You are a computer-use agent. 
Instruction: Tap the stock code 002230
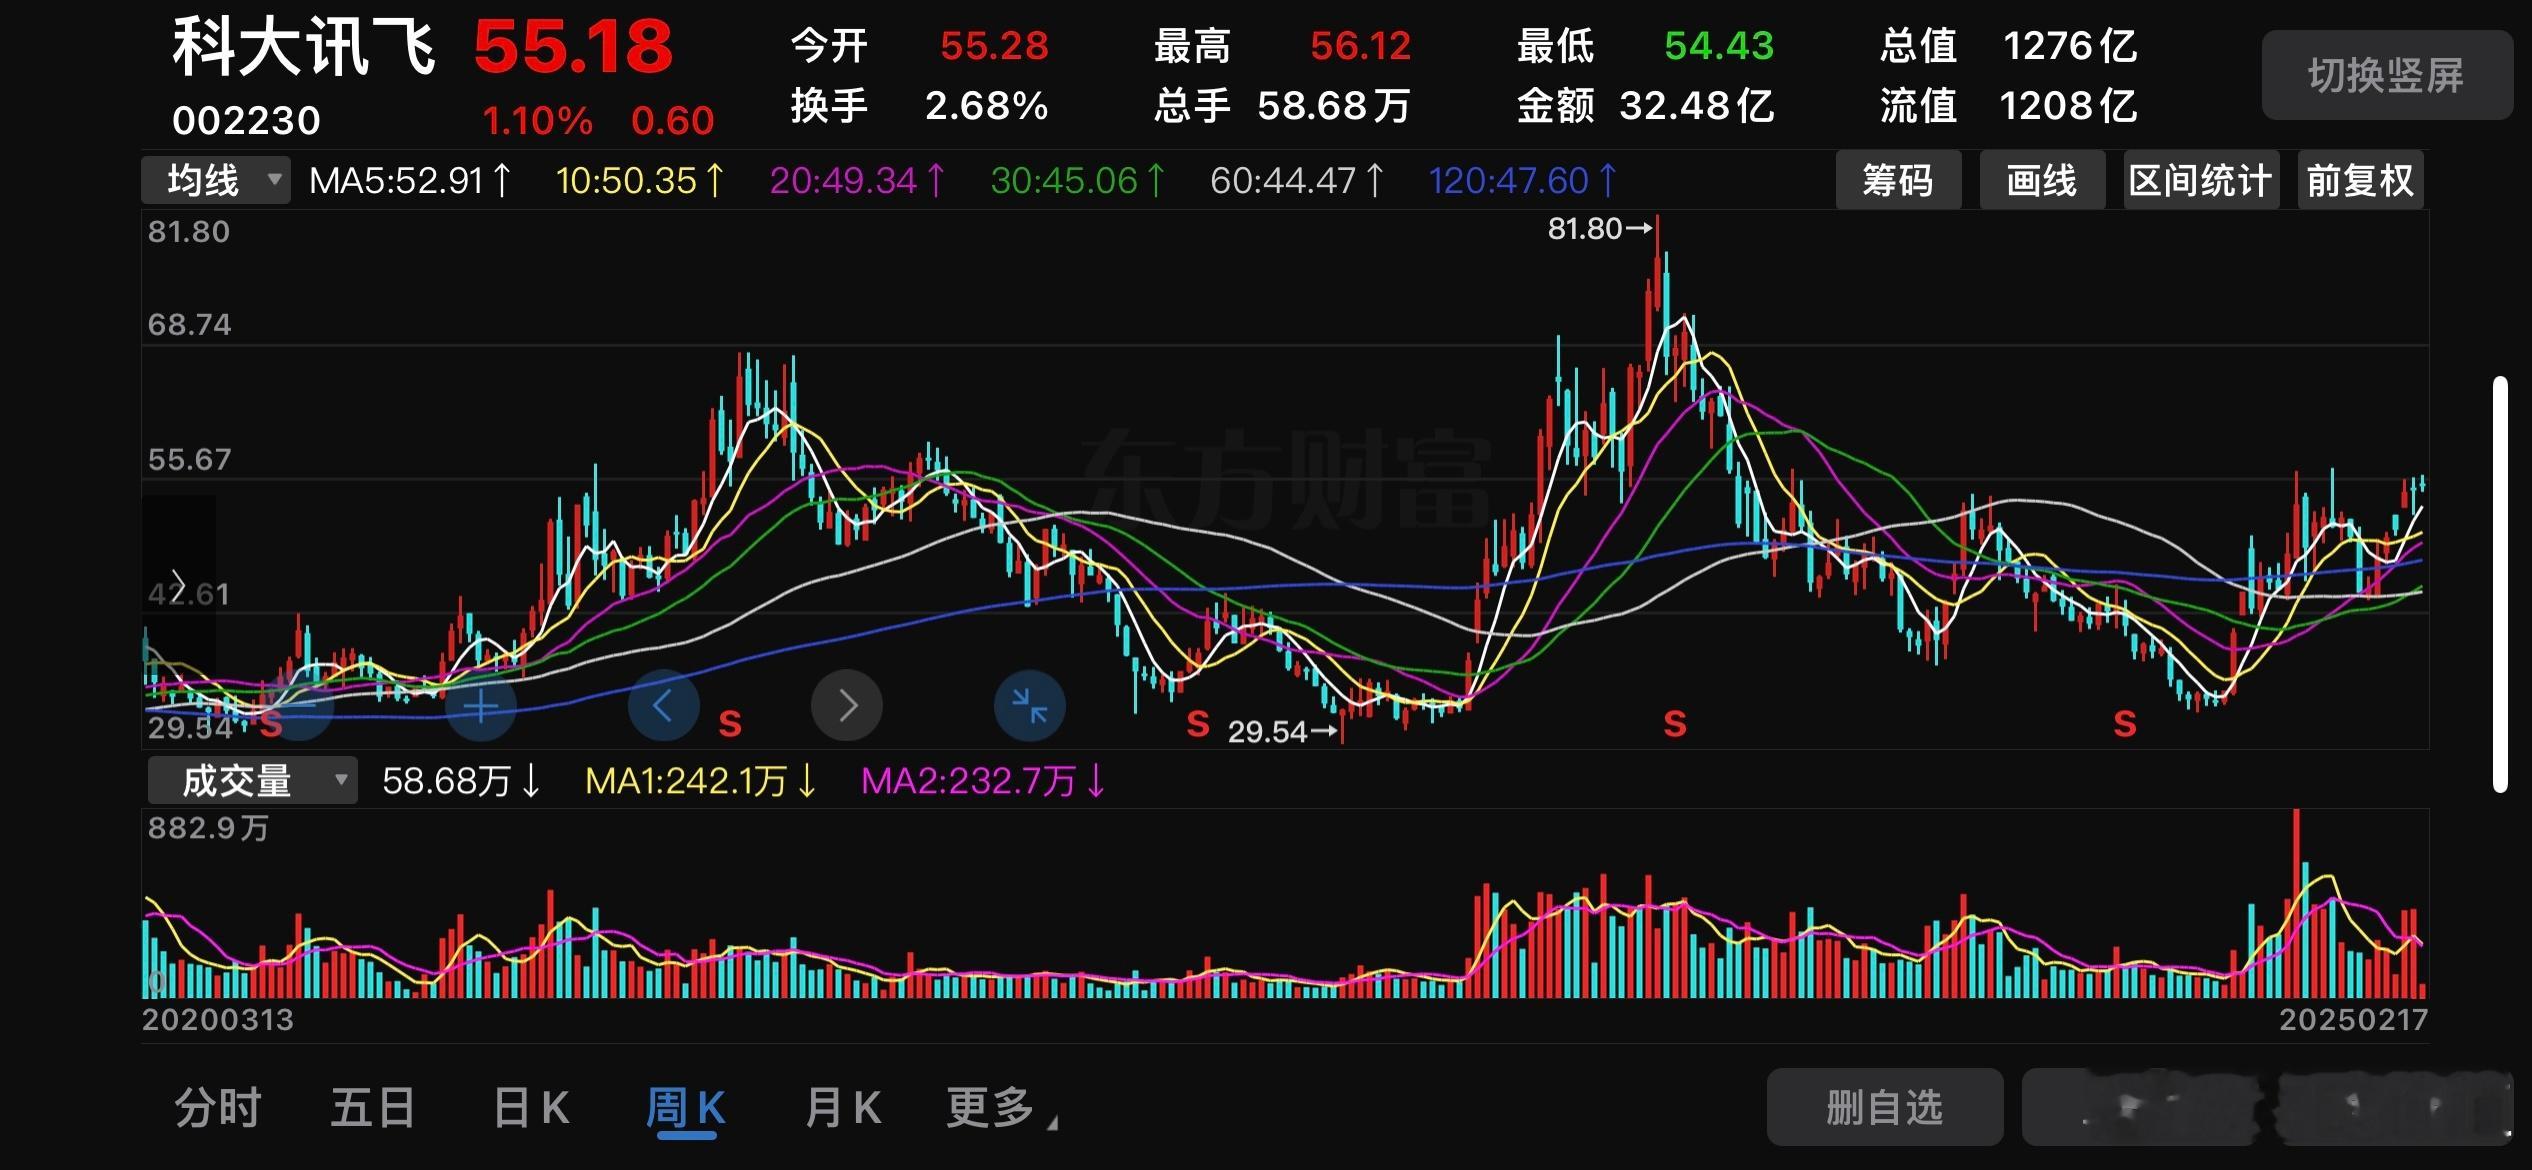[x=246, y=121]
